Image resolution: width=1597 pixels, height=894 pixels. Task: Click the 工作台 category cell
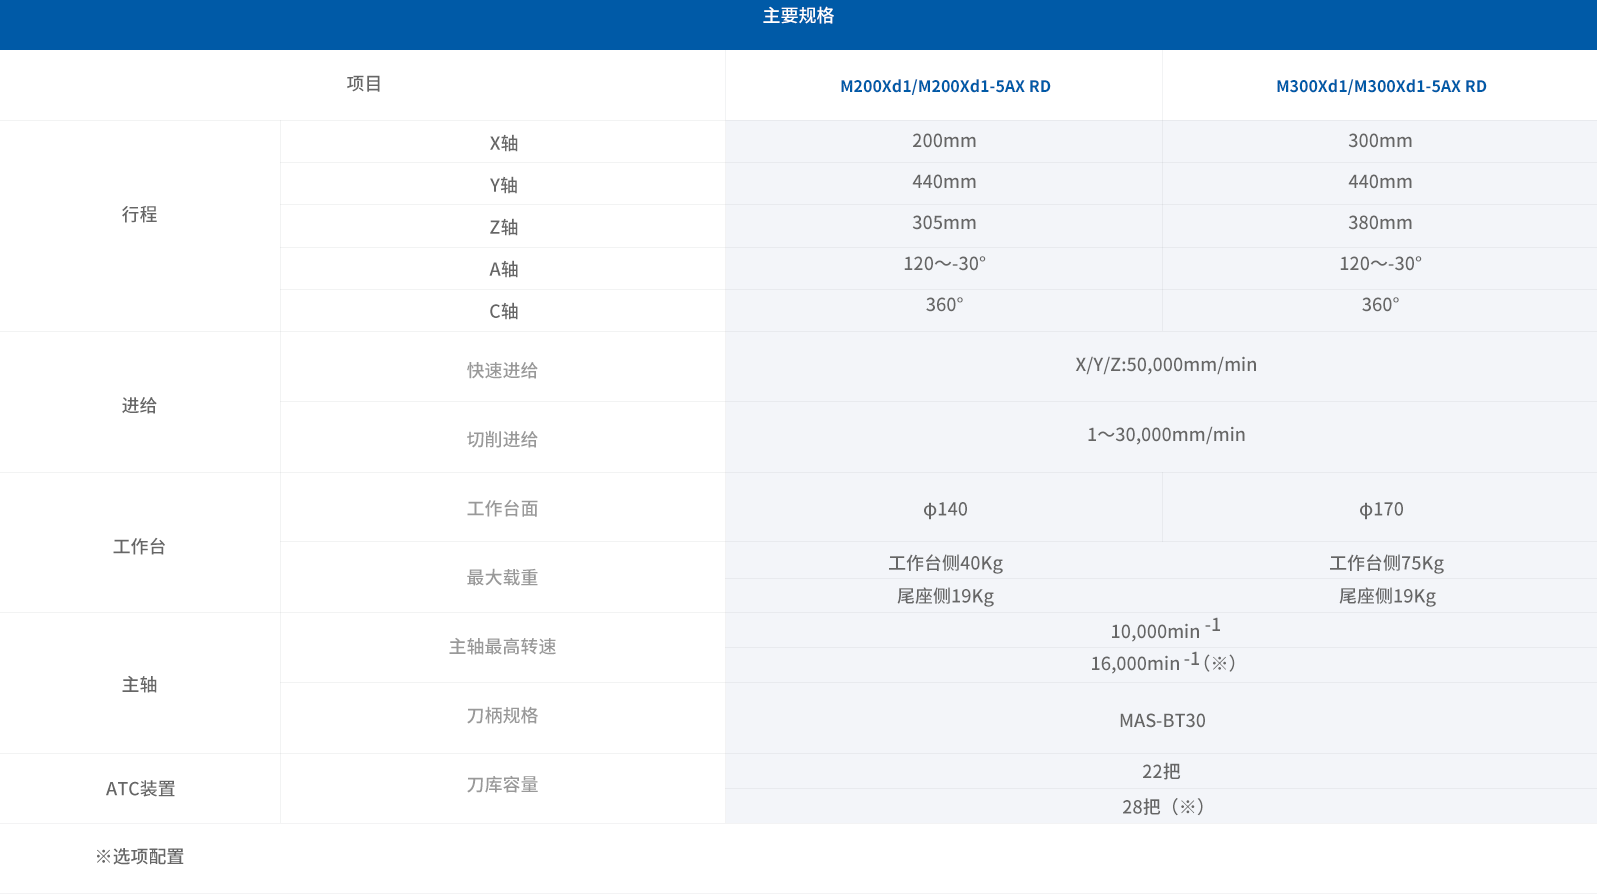coord(140,546)
